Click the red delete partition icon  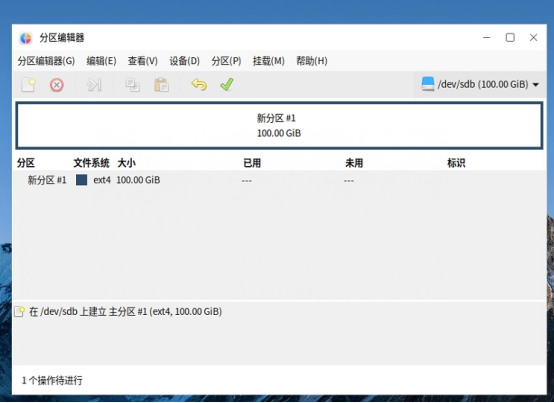pyautogui.click(x=57, y=85)
